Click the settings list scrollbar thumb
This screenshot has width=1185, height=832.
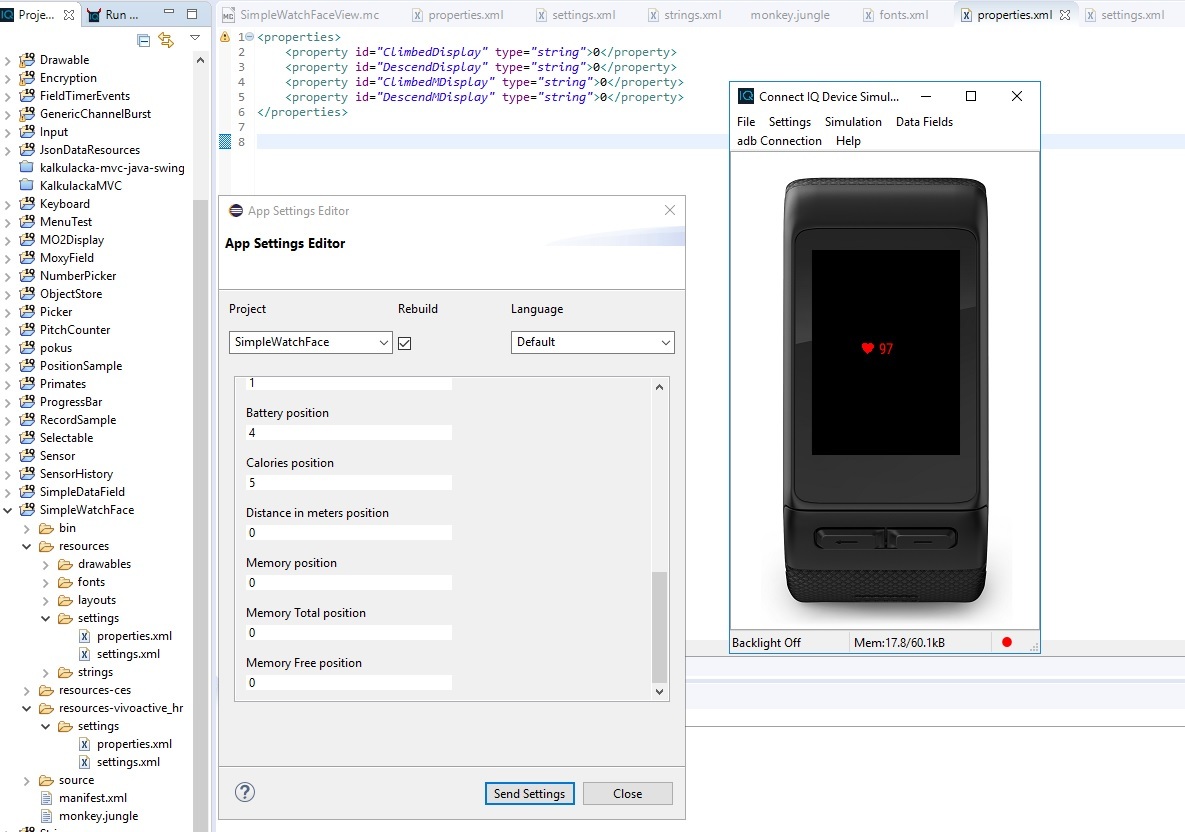pyautogui.click(x=659, y=627)
